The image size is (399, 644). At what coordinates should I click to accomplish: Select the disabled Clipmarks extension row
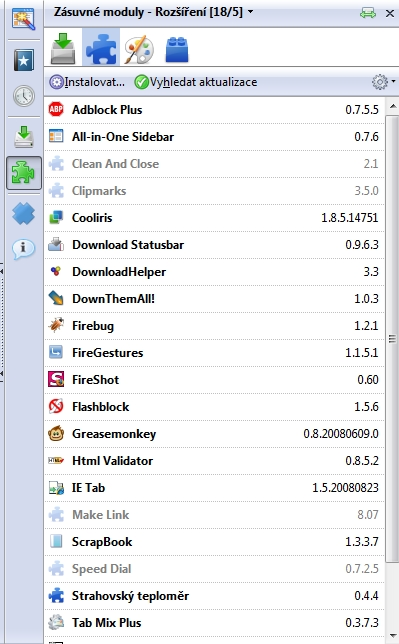(214, 191)
